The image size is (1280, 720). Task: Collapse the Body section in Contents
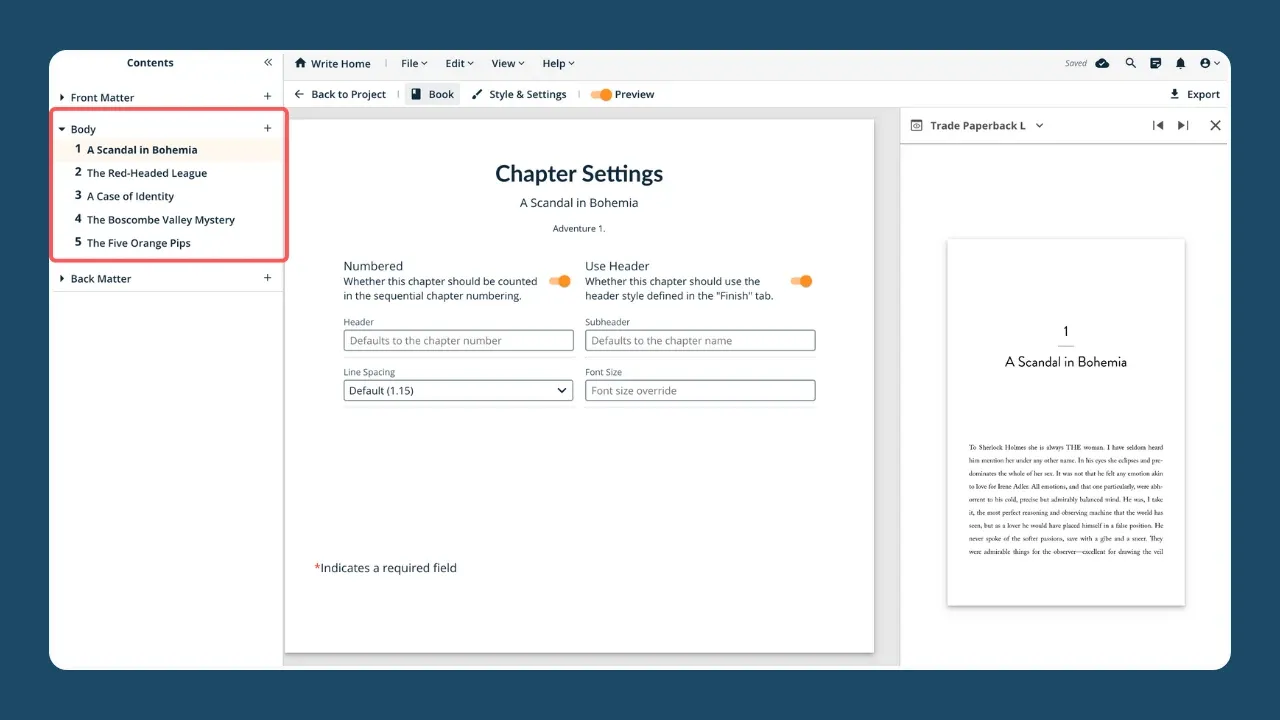(62, 128)
